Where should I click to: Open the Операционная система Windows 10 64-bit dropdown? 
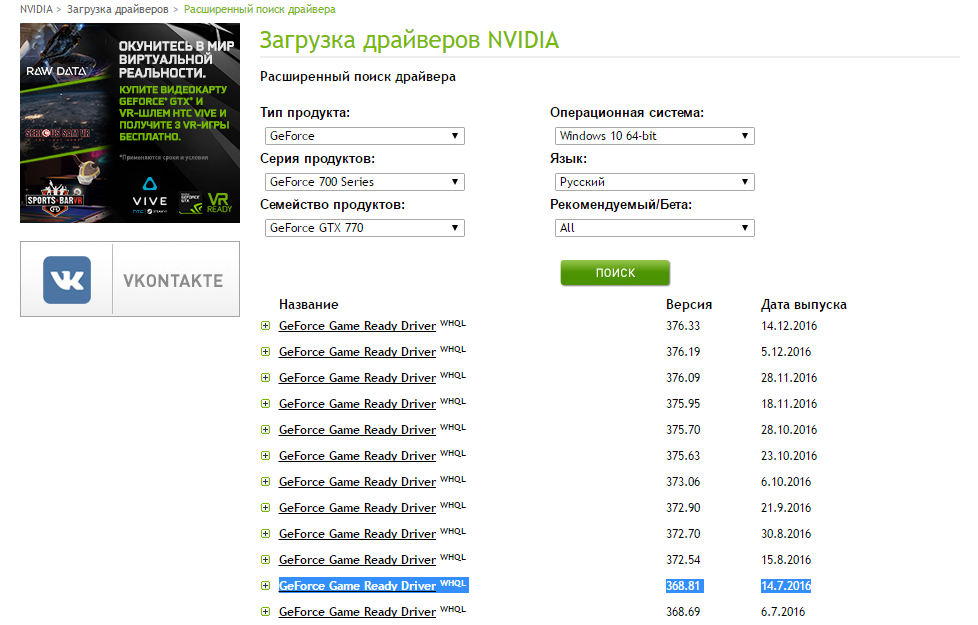(655, 136)
